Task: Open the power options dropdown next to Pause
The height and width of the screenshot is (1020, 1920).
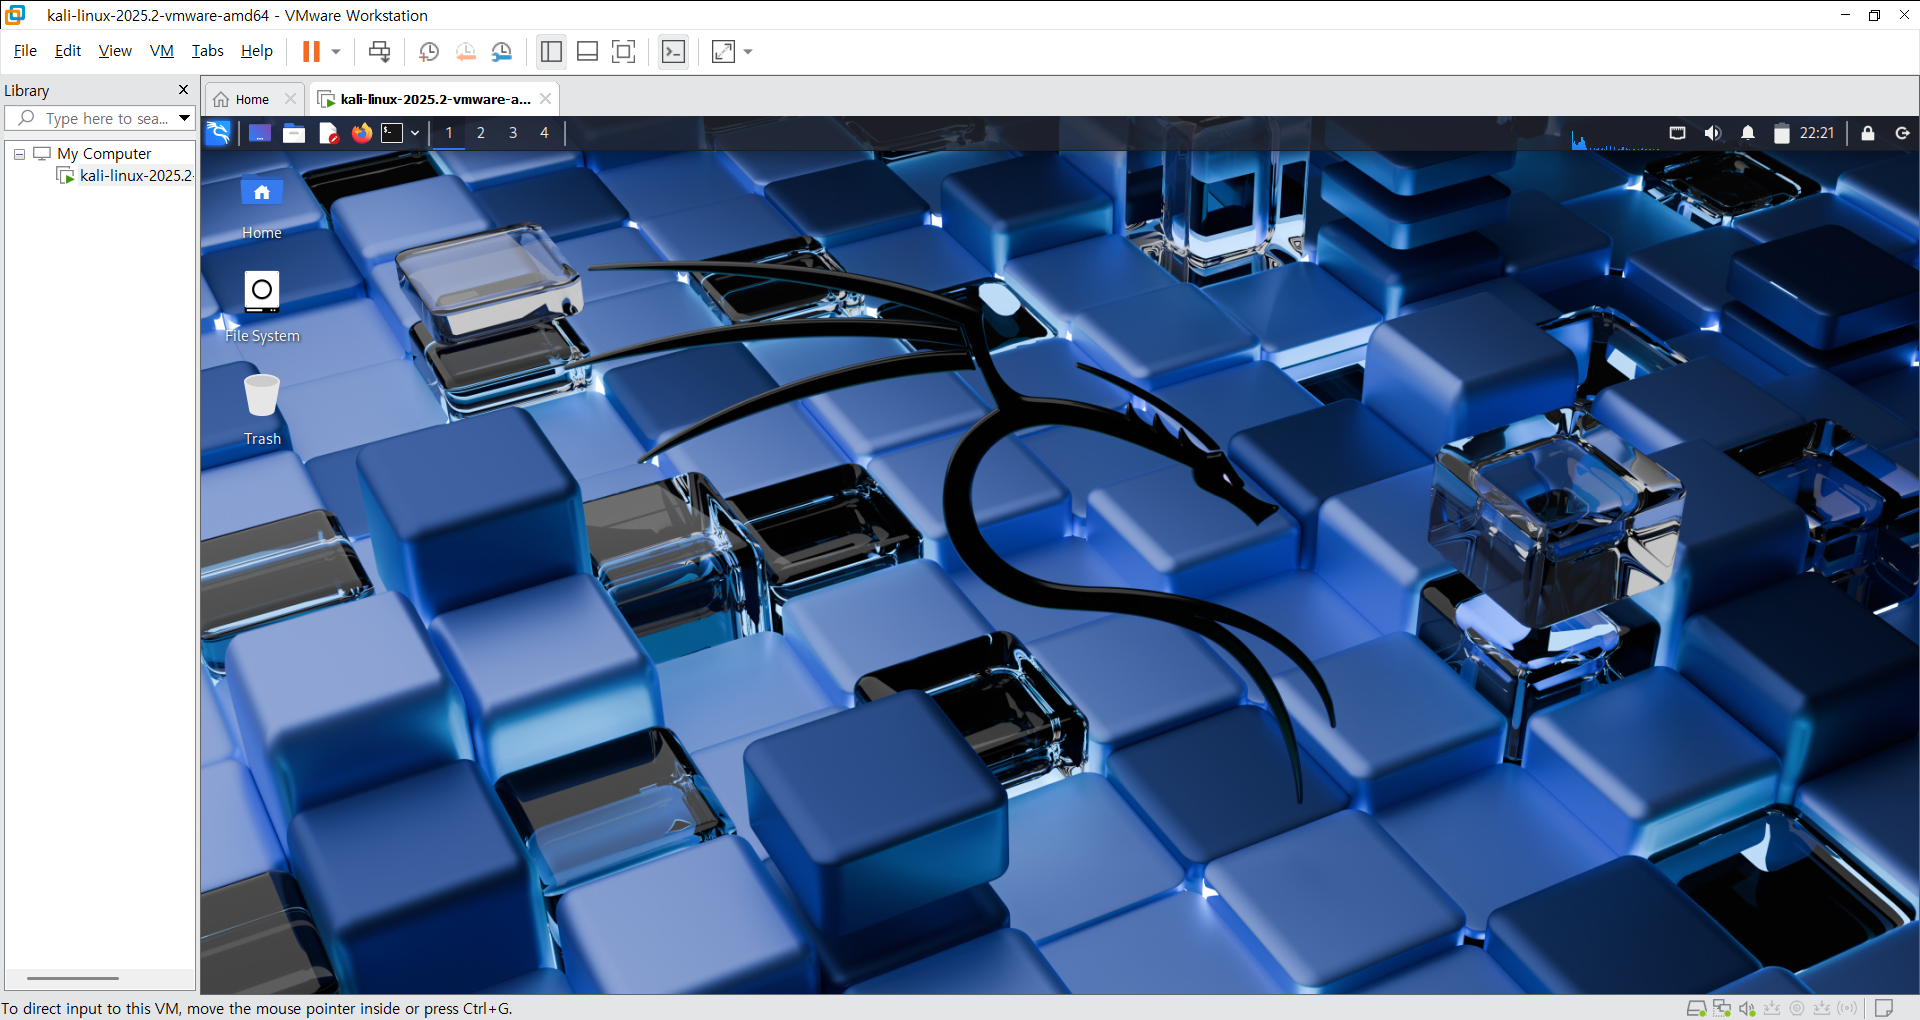Action: point(336,51)
